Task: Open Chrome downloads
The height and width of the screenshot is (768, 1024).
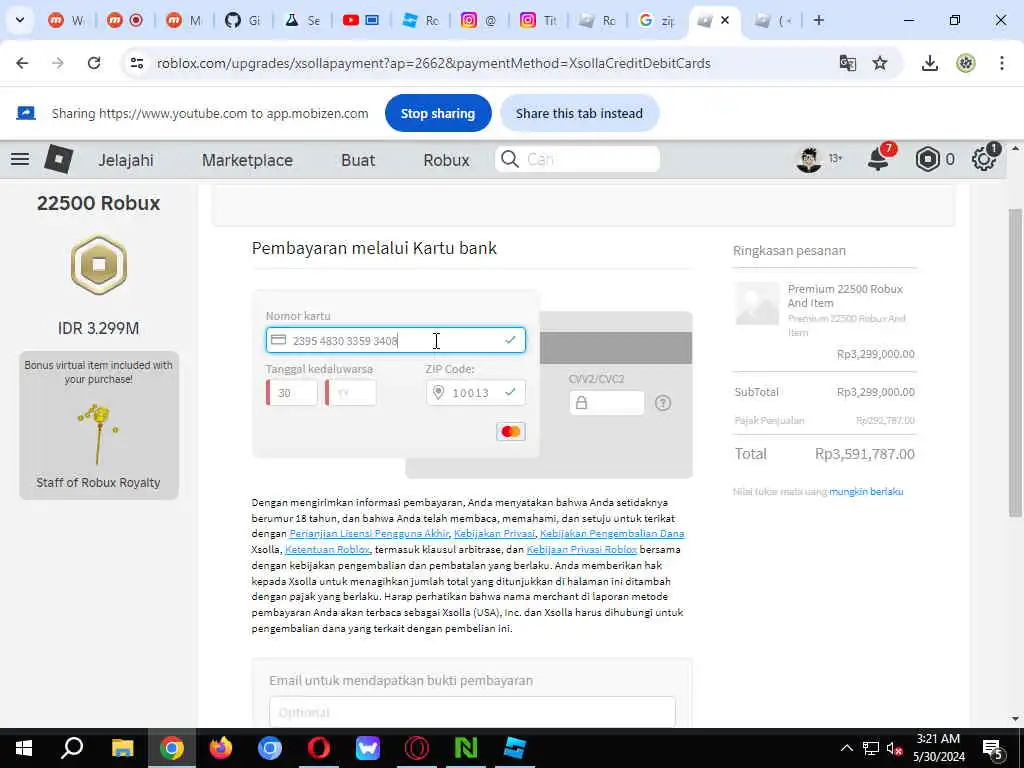Action: tap(930, 63)
